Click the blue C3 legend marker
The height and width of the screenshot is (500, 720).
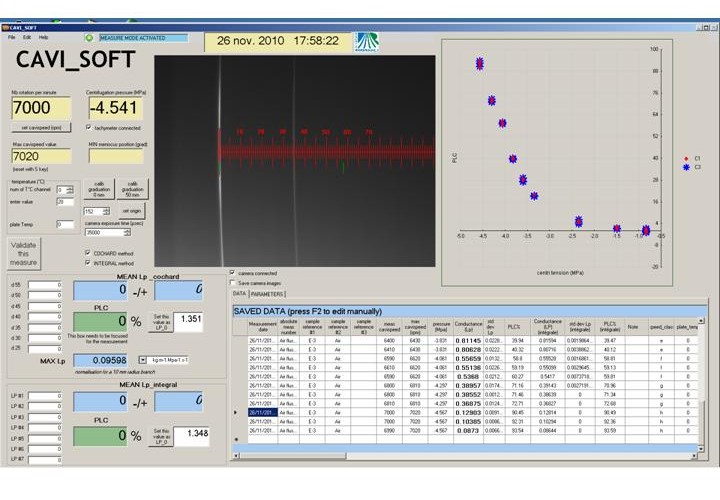coord(684,167)
